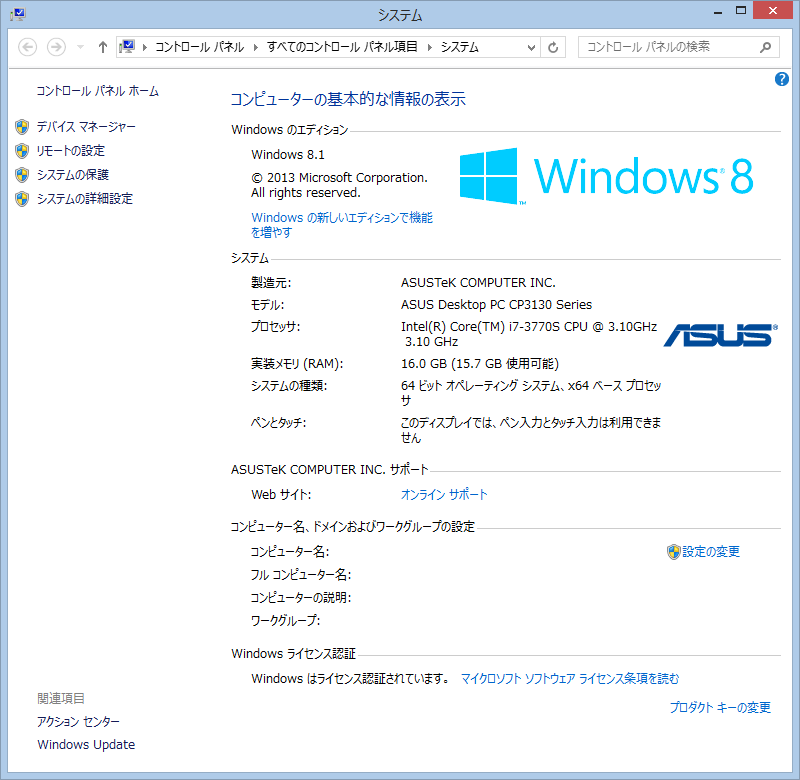Open the Help question mark icon

pyautogui.click(x=781, y=79)
